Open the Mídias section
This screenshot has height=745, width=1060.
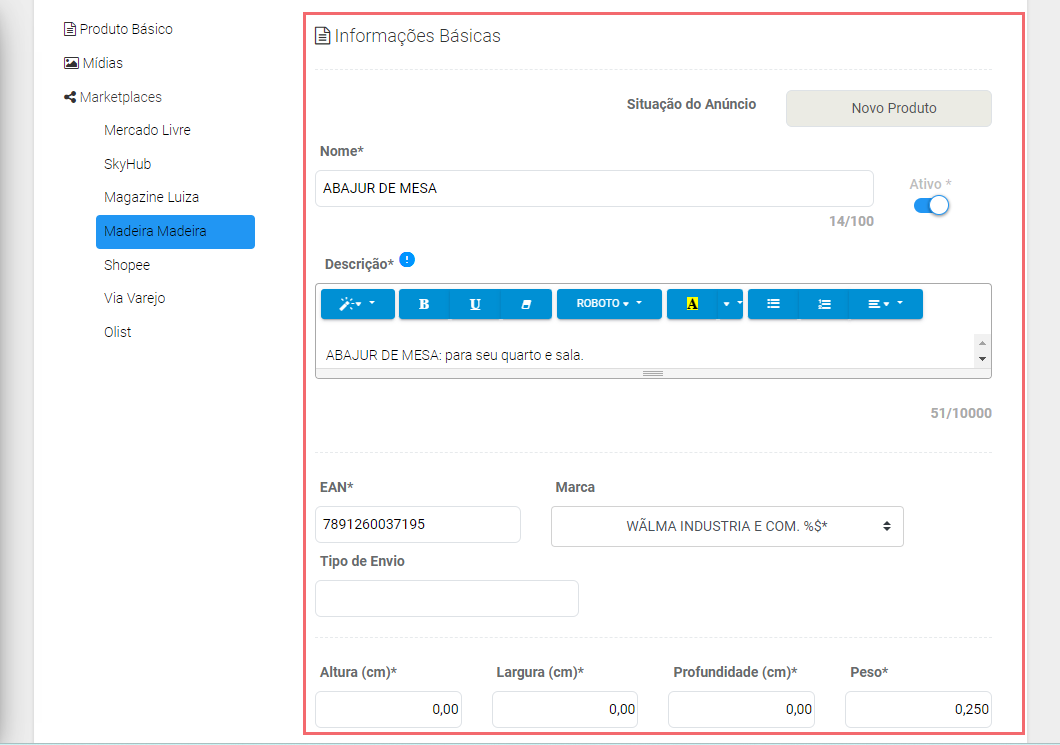(93, 63)
